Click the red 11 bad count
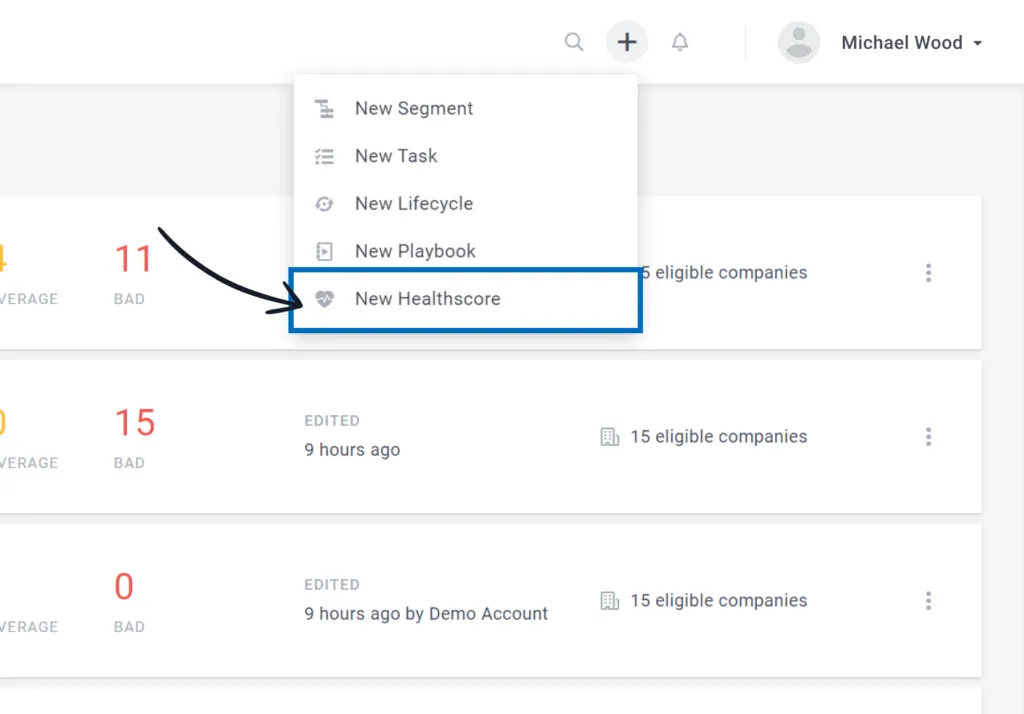This screenshot has width=1024, height=714. 134,259
